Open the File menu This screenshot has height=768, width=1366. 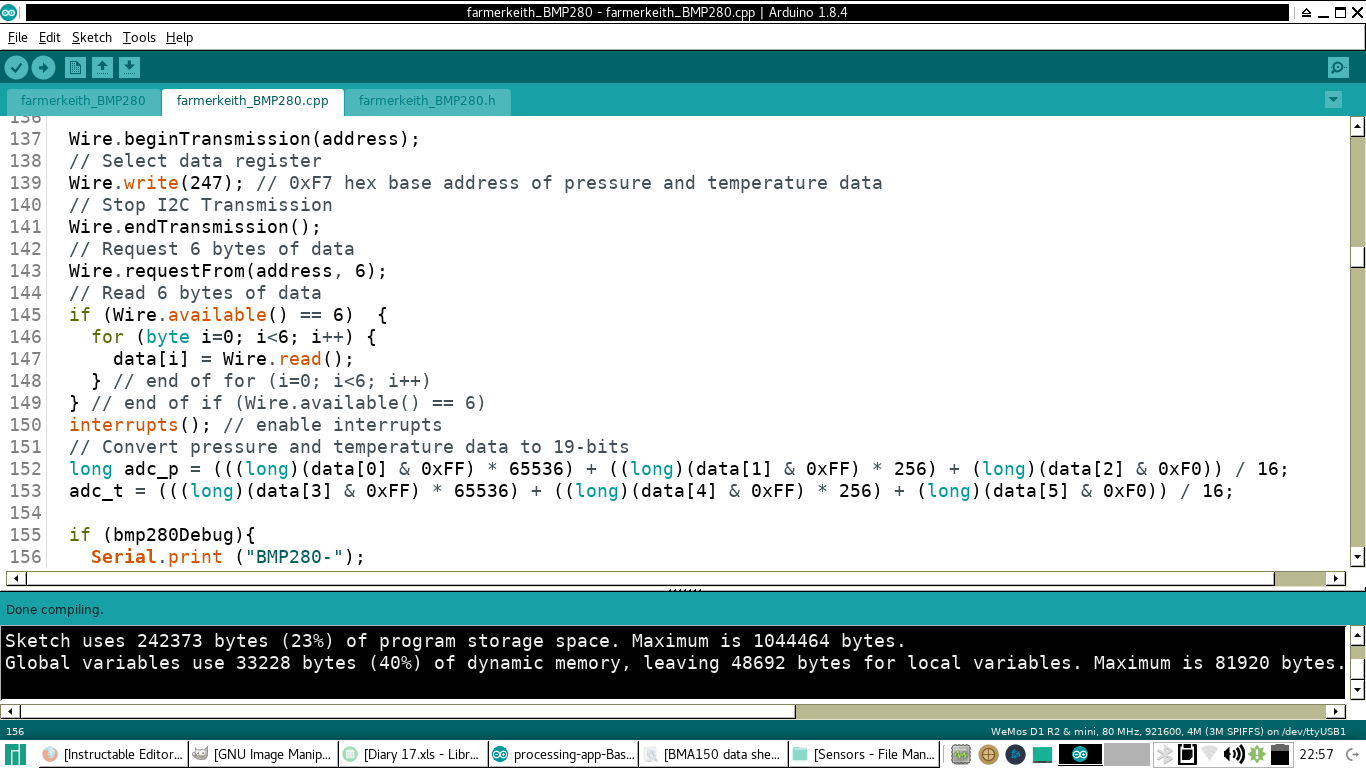tap(18, 37)
